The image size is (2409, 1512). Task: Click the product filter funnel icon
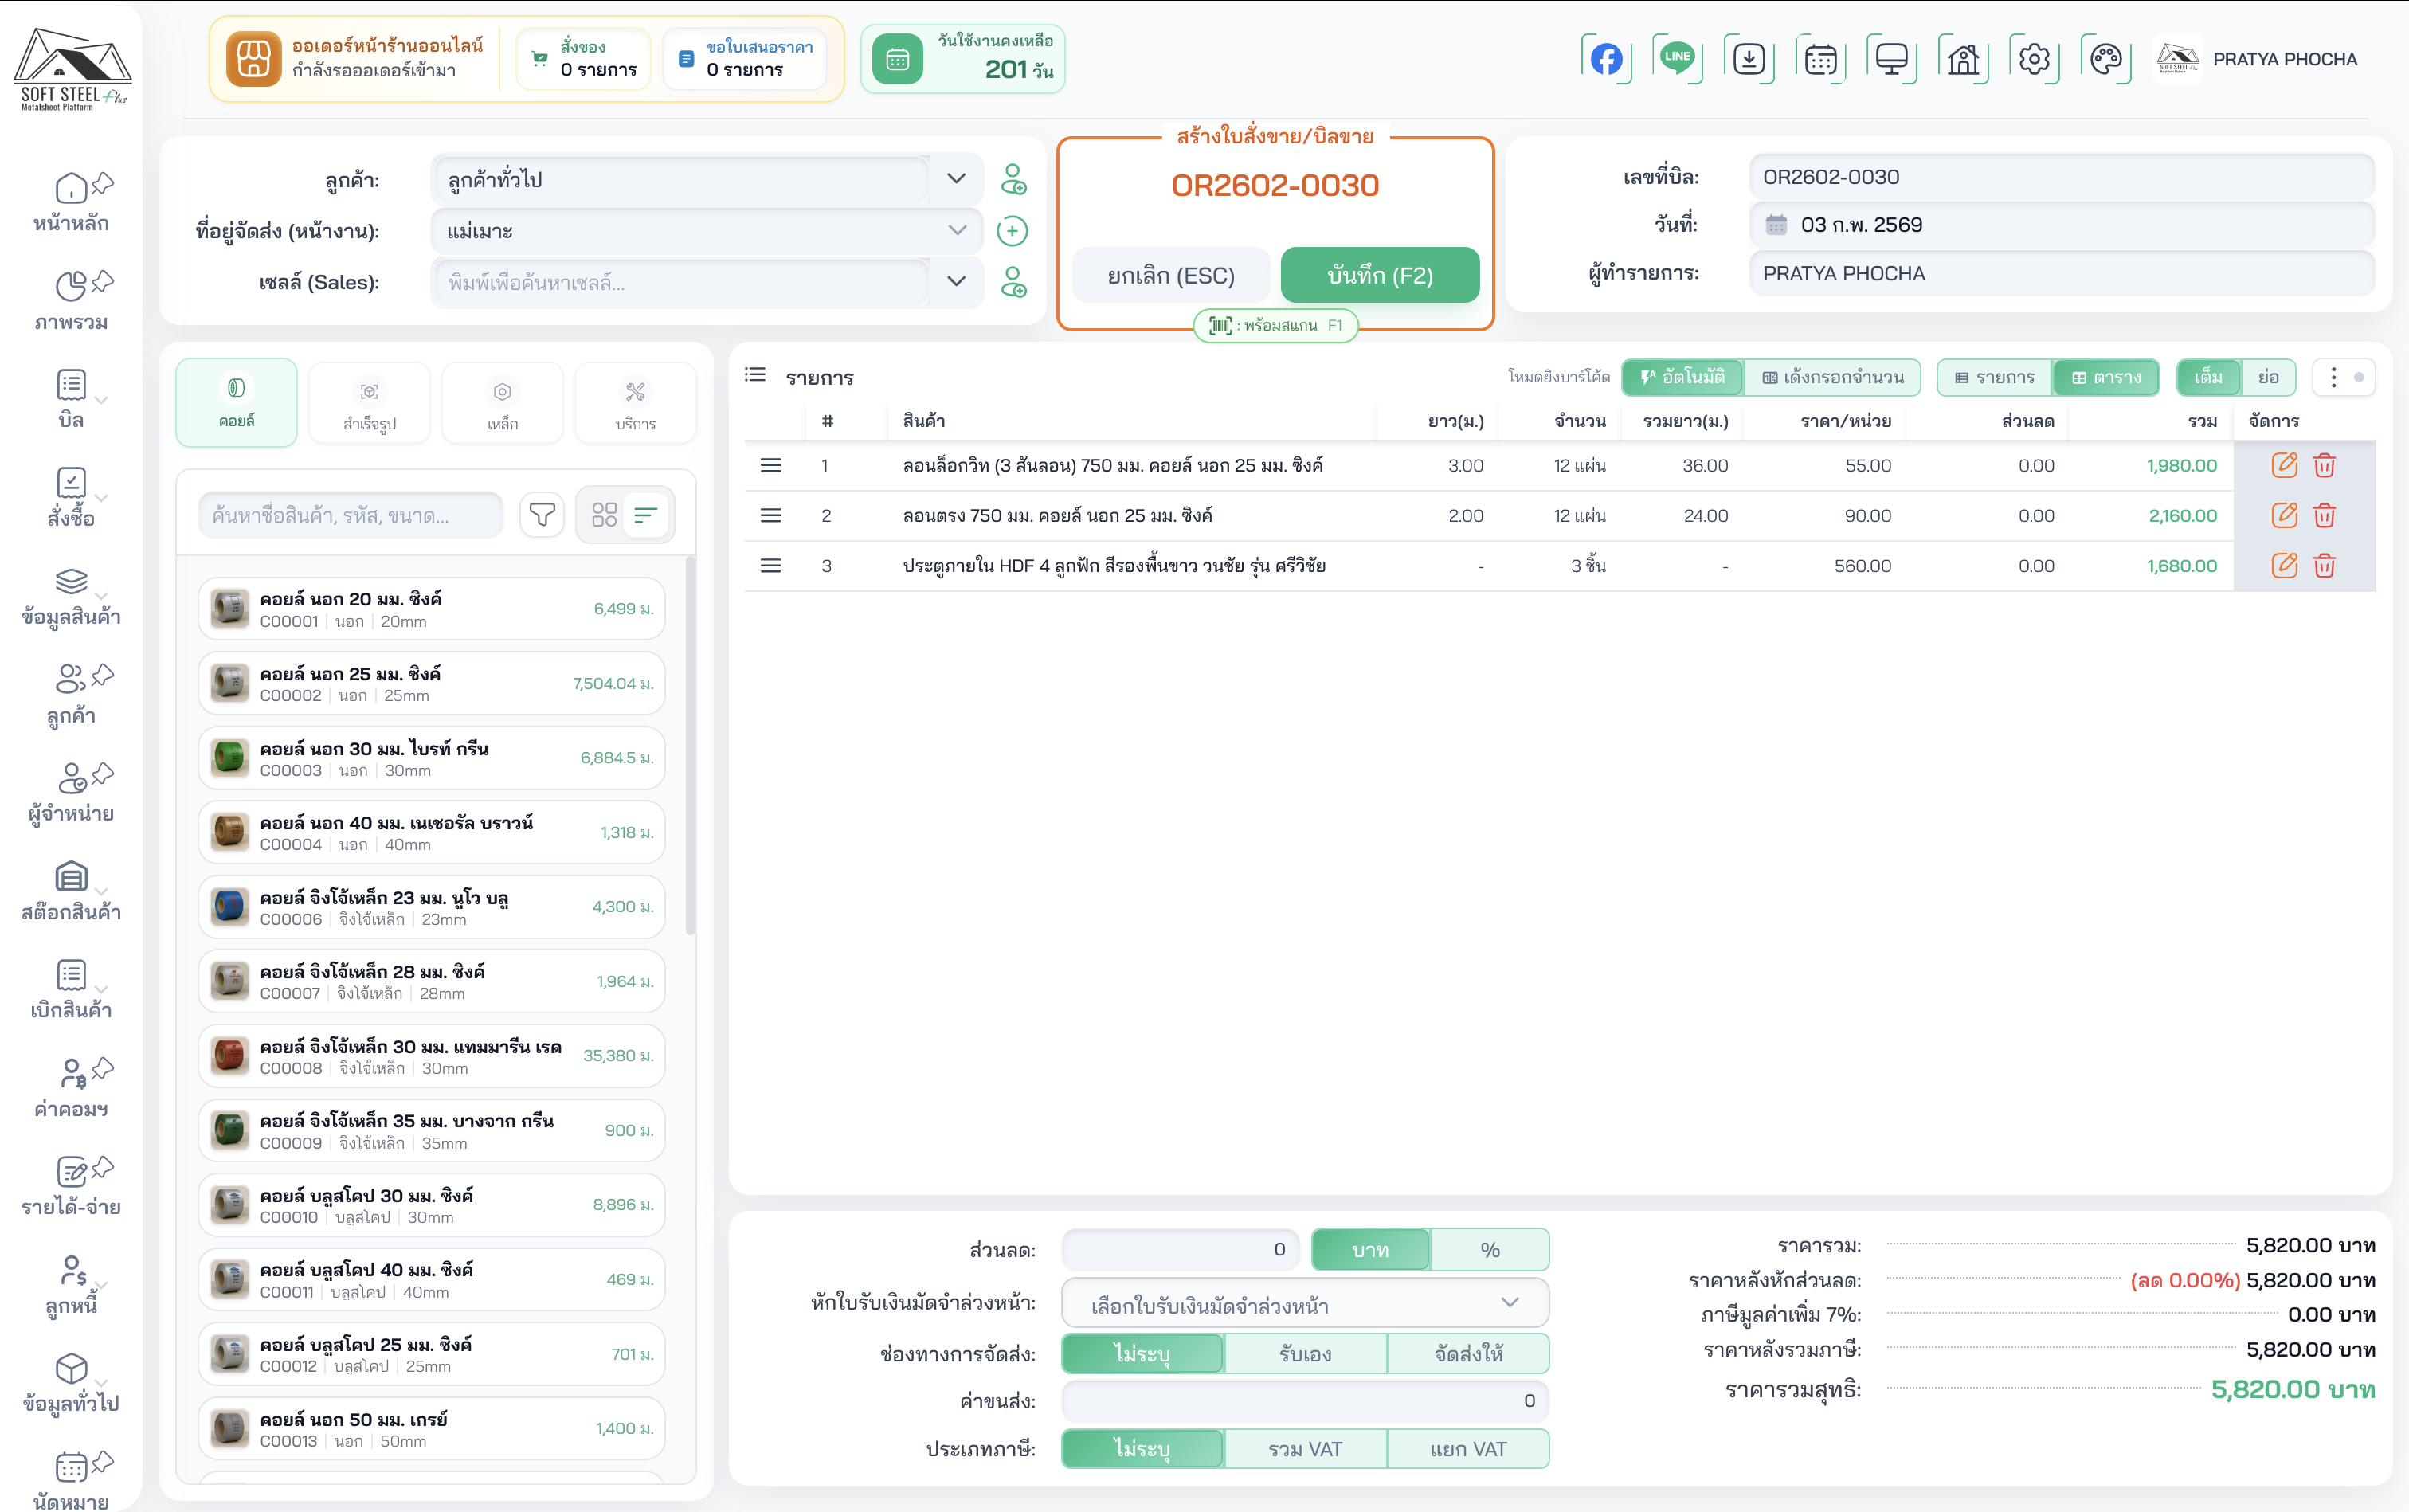tap(542, 515)
